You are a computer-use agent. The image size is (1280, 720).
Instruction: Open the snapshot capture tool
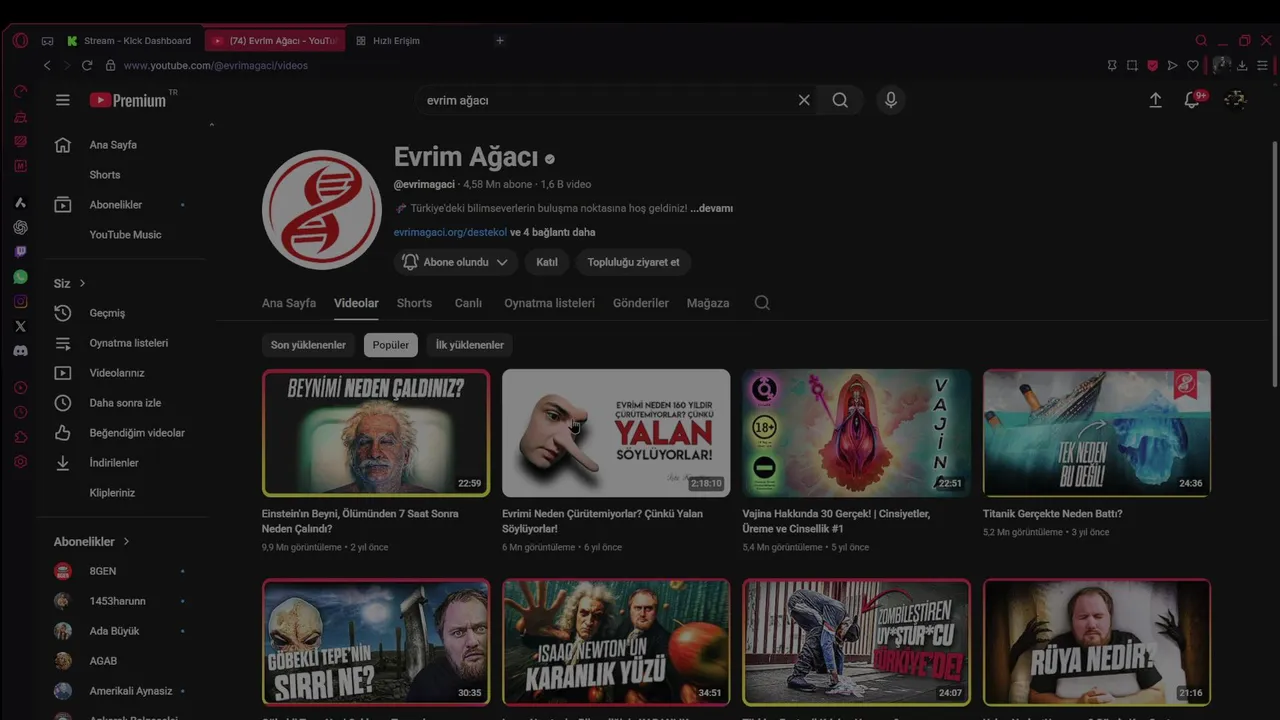click(x=1132, y=65)
